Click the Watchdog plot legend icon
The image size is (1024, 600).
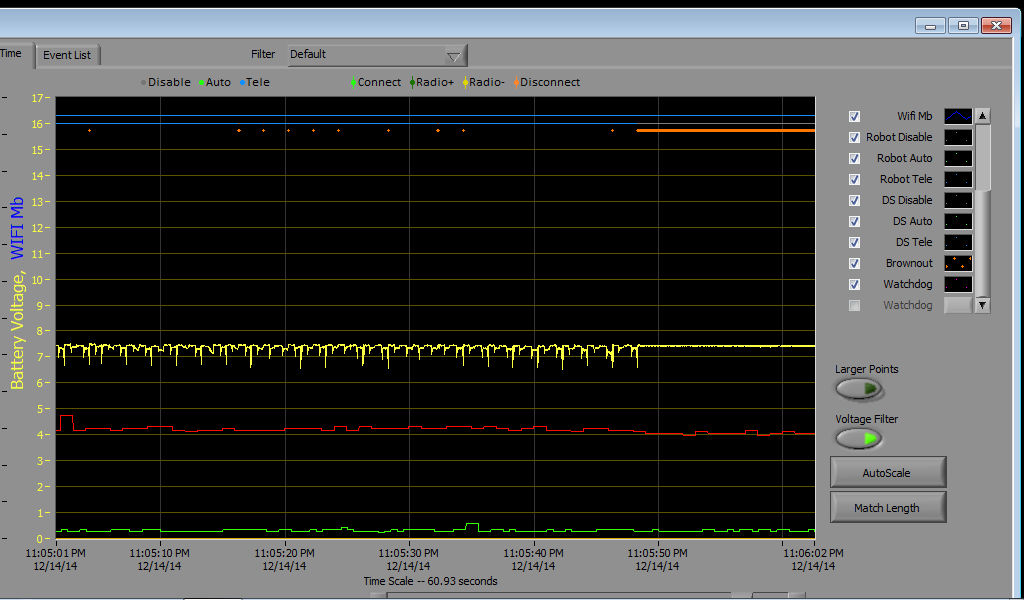coord(958,284)
